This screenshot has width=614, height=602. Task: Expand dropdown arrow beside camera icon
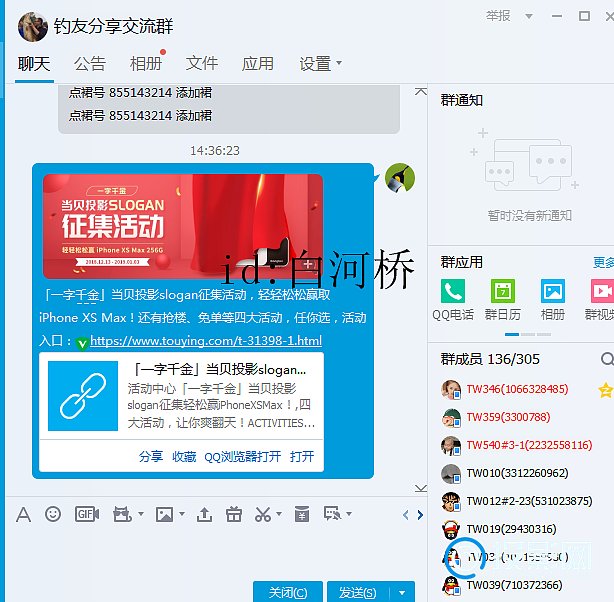[141, 513]
